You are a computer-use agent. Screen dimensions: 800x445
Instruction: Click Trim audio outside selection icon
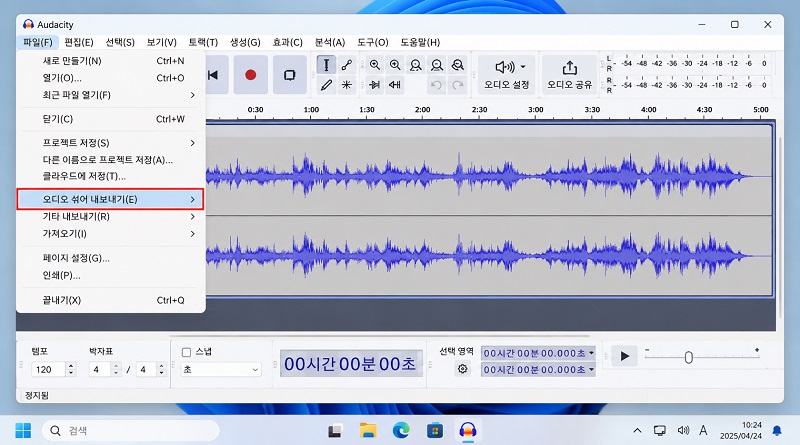pos(374,85)
